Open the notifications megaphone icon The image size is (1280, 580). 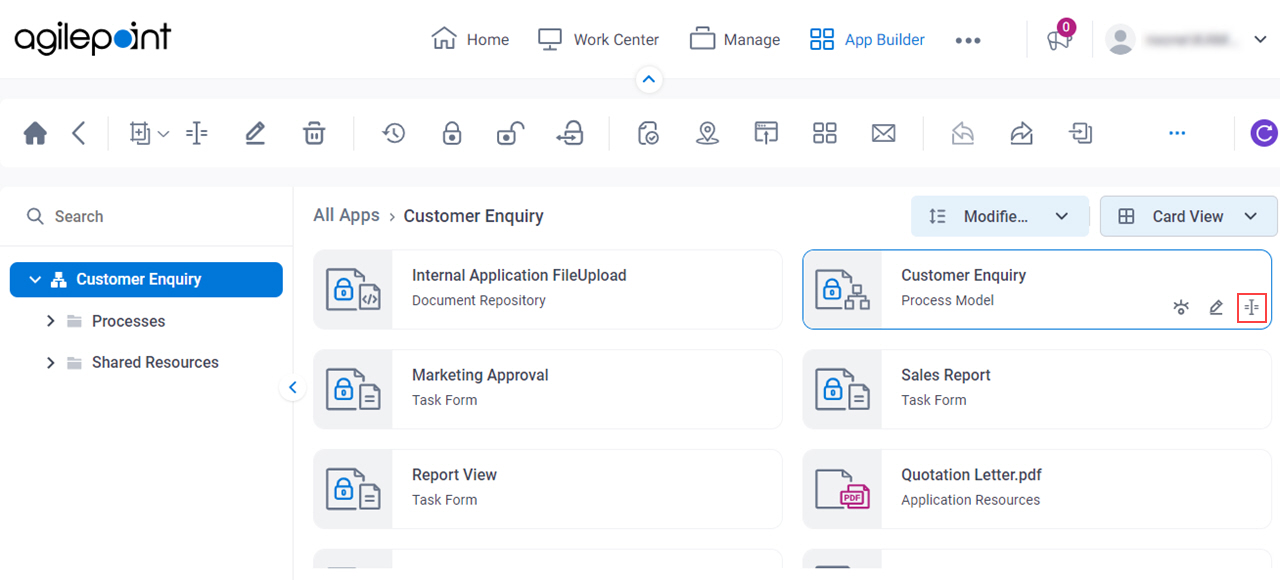pos(1059,39)
